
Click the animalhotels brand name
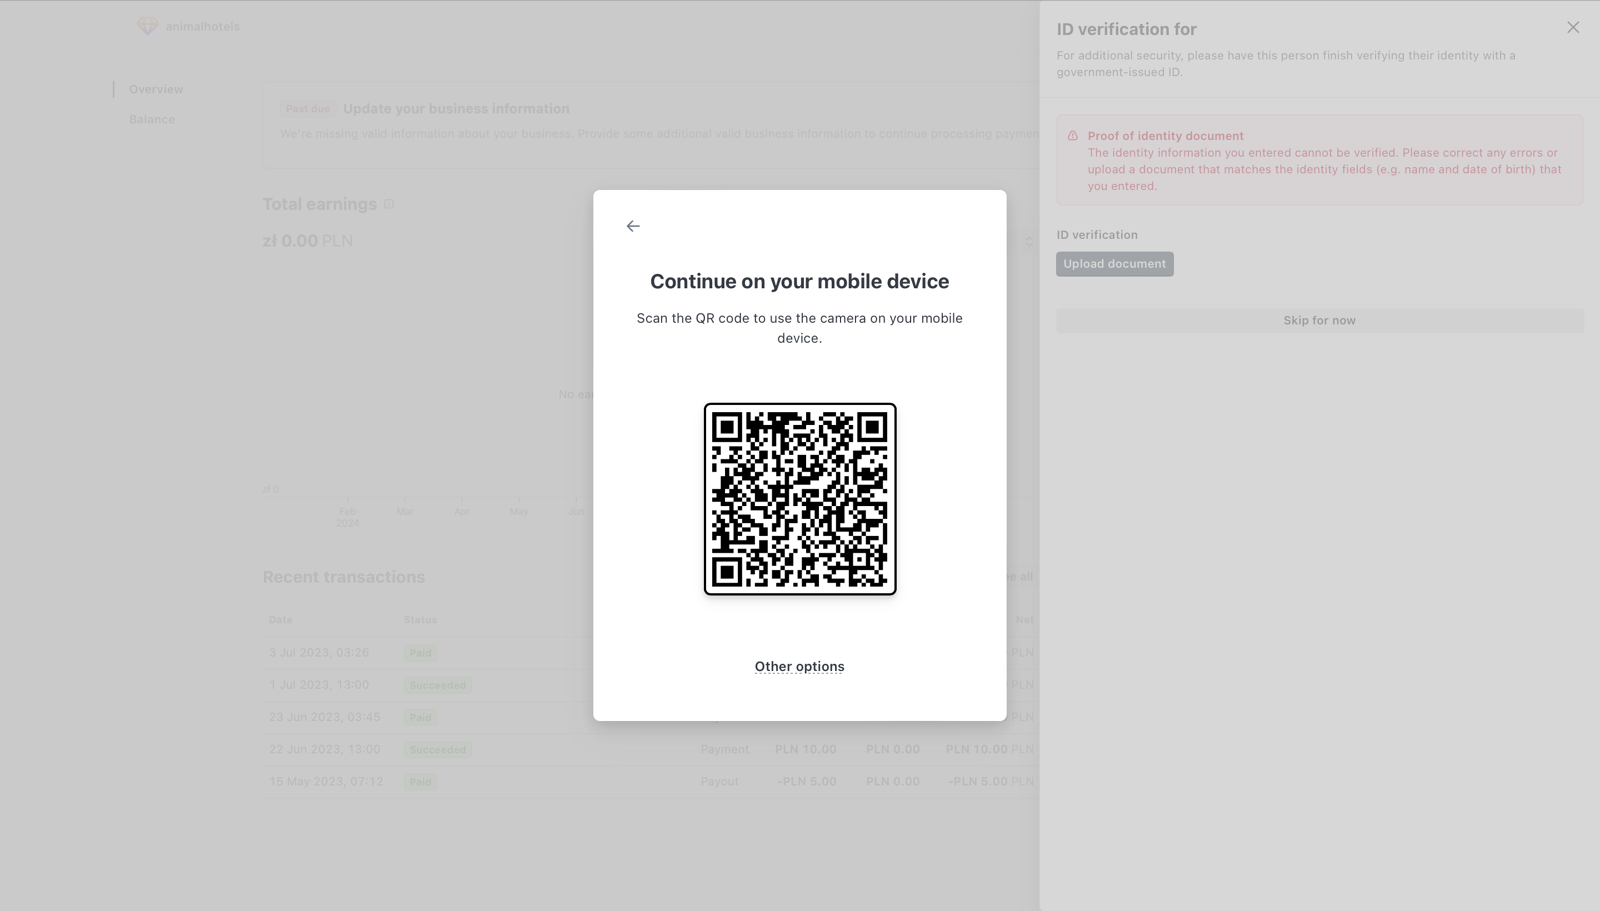pyautogui.click(x=203, y=27)
